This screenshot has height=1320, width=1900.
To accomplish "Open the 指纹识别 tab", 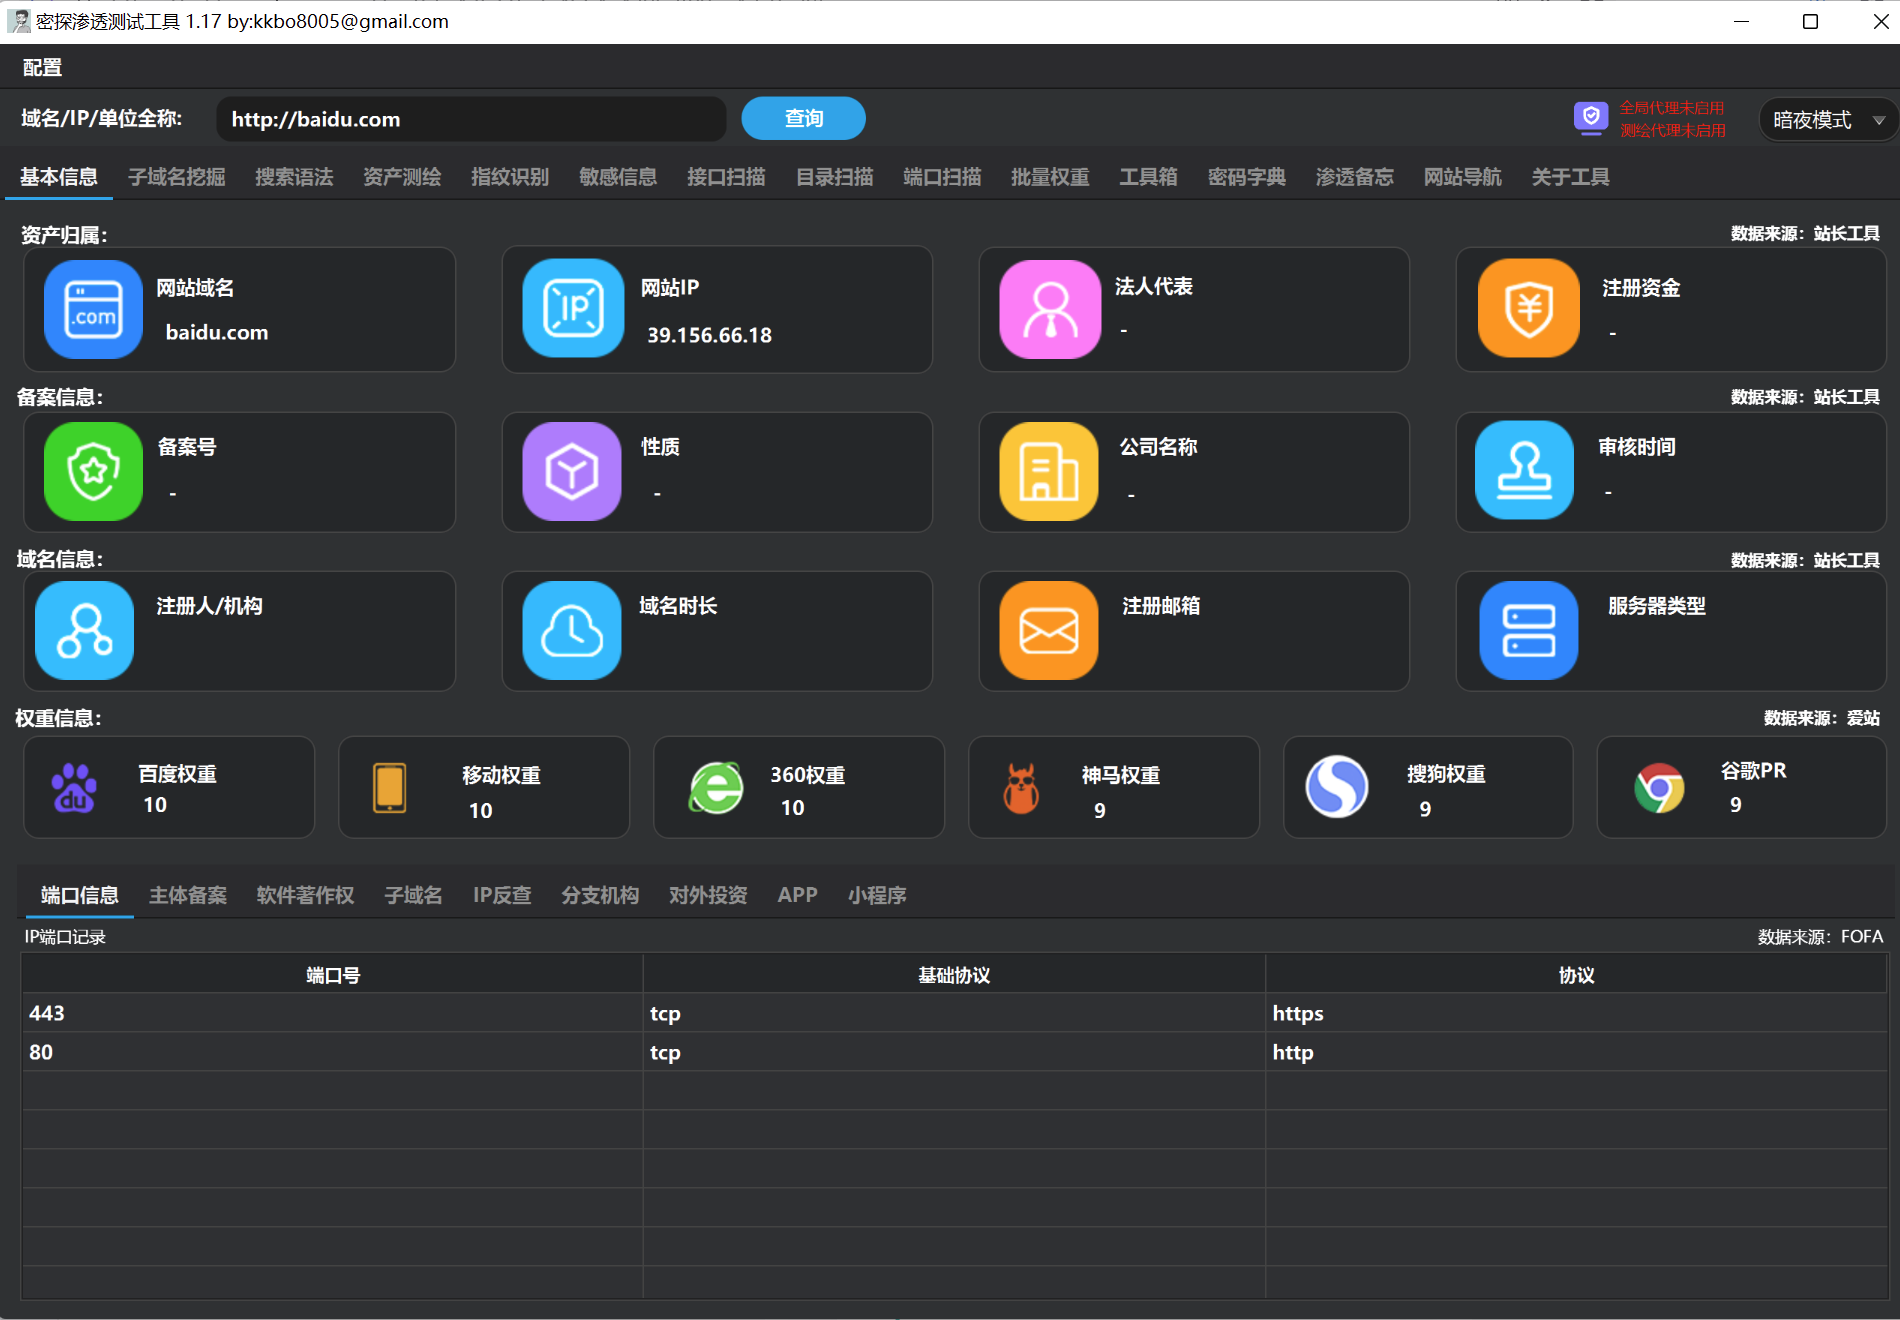I will [x=510, y=177].
